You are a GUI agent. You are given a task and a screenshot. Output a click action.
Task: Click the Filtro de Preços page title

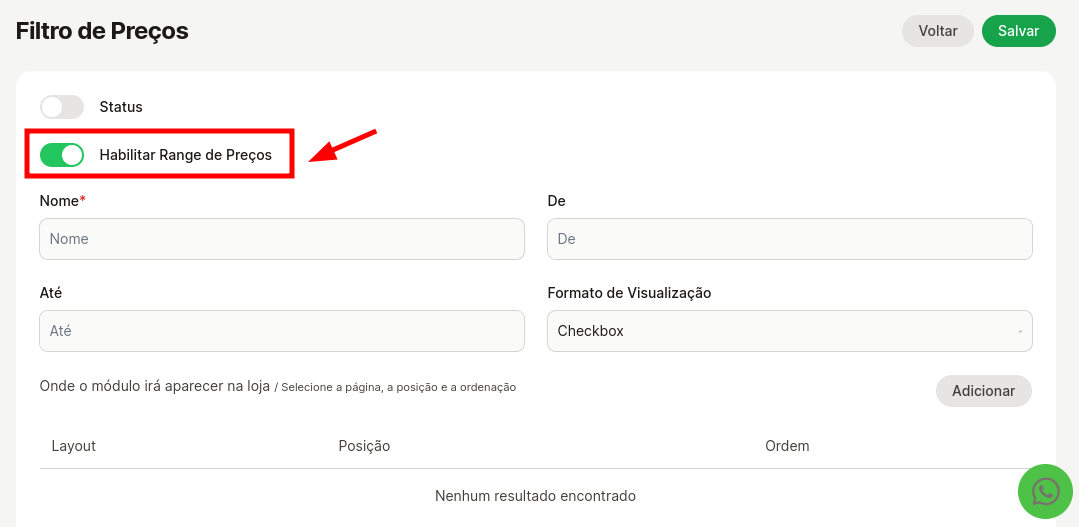pos(102,31)
